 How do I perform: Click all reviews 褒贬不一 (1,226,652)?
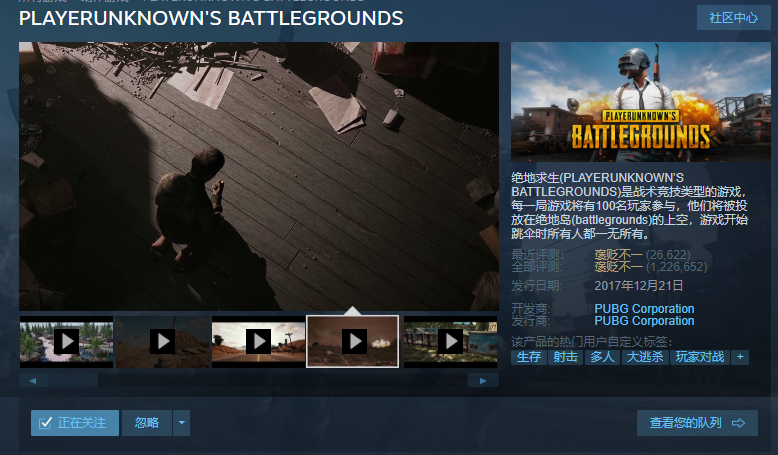pos(650,267)
